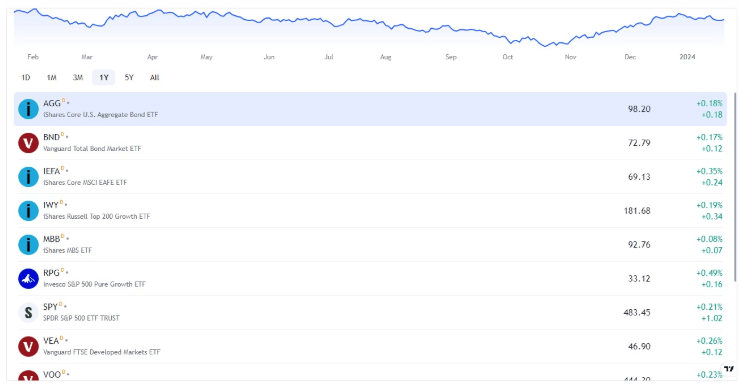Click the chart line near Oct
The image size is (742, 385).
(x=508, y=40)
